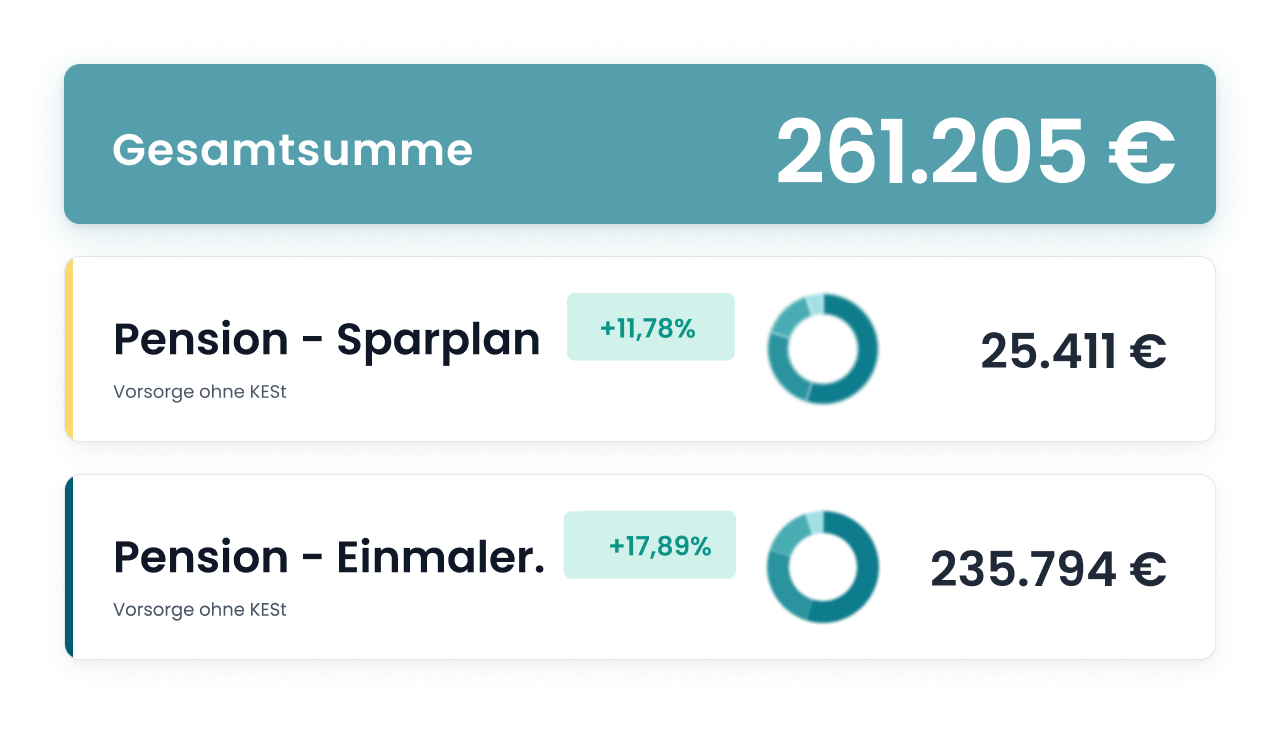Select the +11,78% performance badge
This screenshot has width=1280, height=729.
click(x=651, y=327)
